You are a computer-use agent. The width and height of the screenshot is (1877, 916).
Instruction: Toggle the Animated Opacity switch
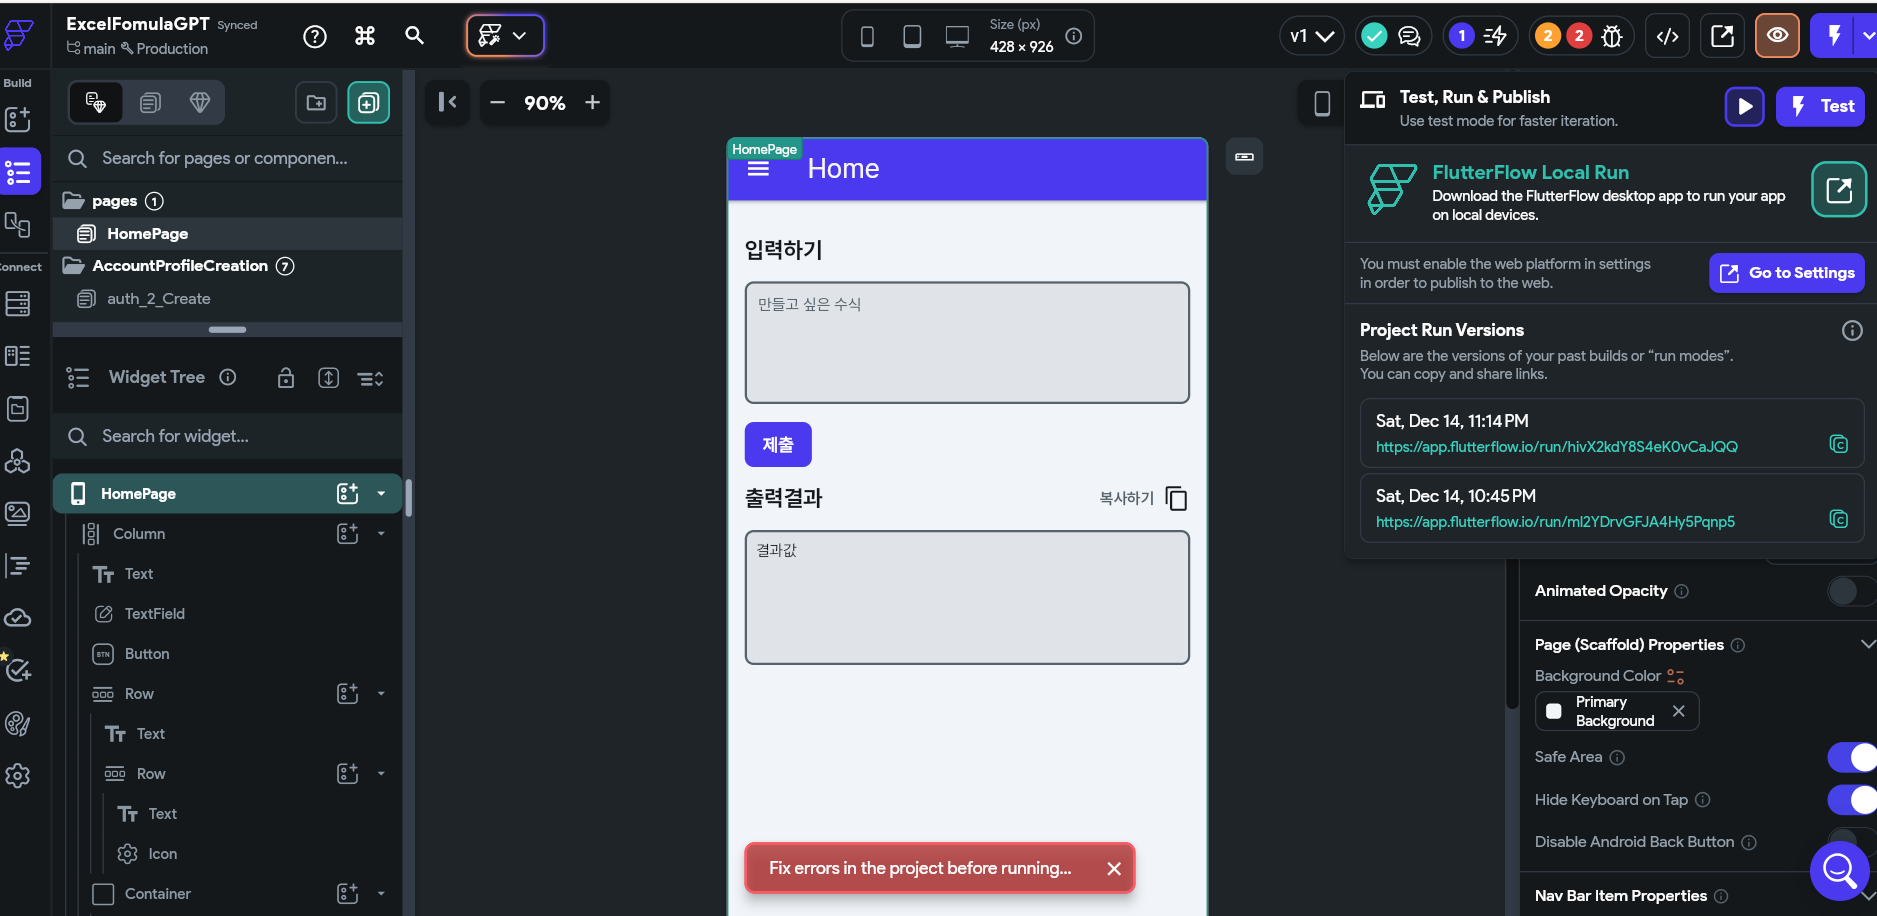pyautogui.click(x=1850, y=591)
